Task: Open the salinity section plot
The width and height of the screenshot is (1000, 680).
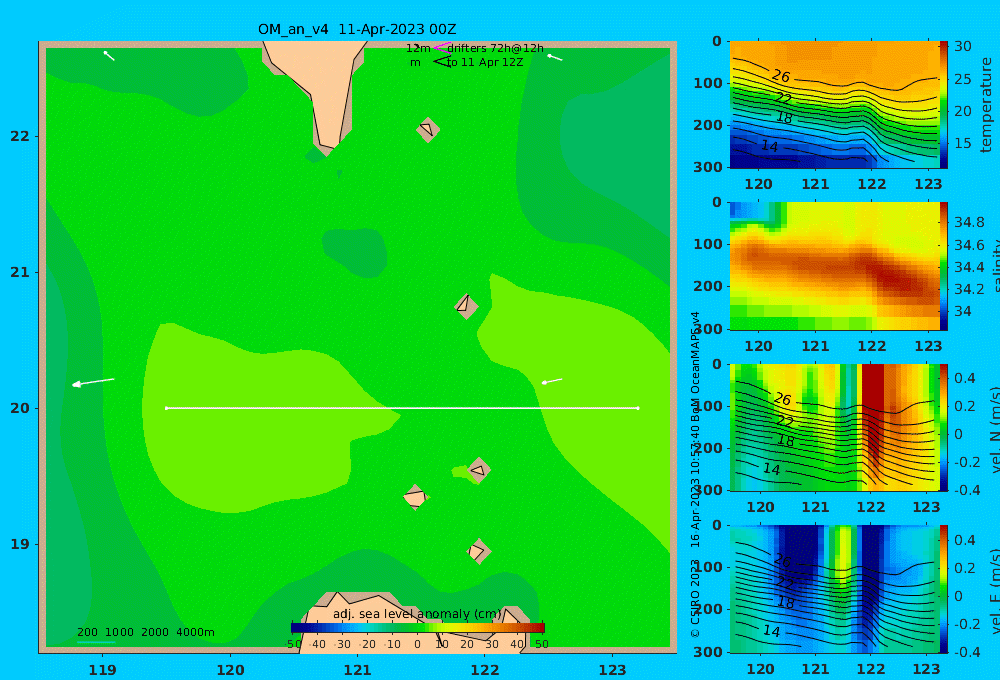Action: (x=834, y=266)
